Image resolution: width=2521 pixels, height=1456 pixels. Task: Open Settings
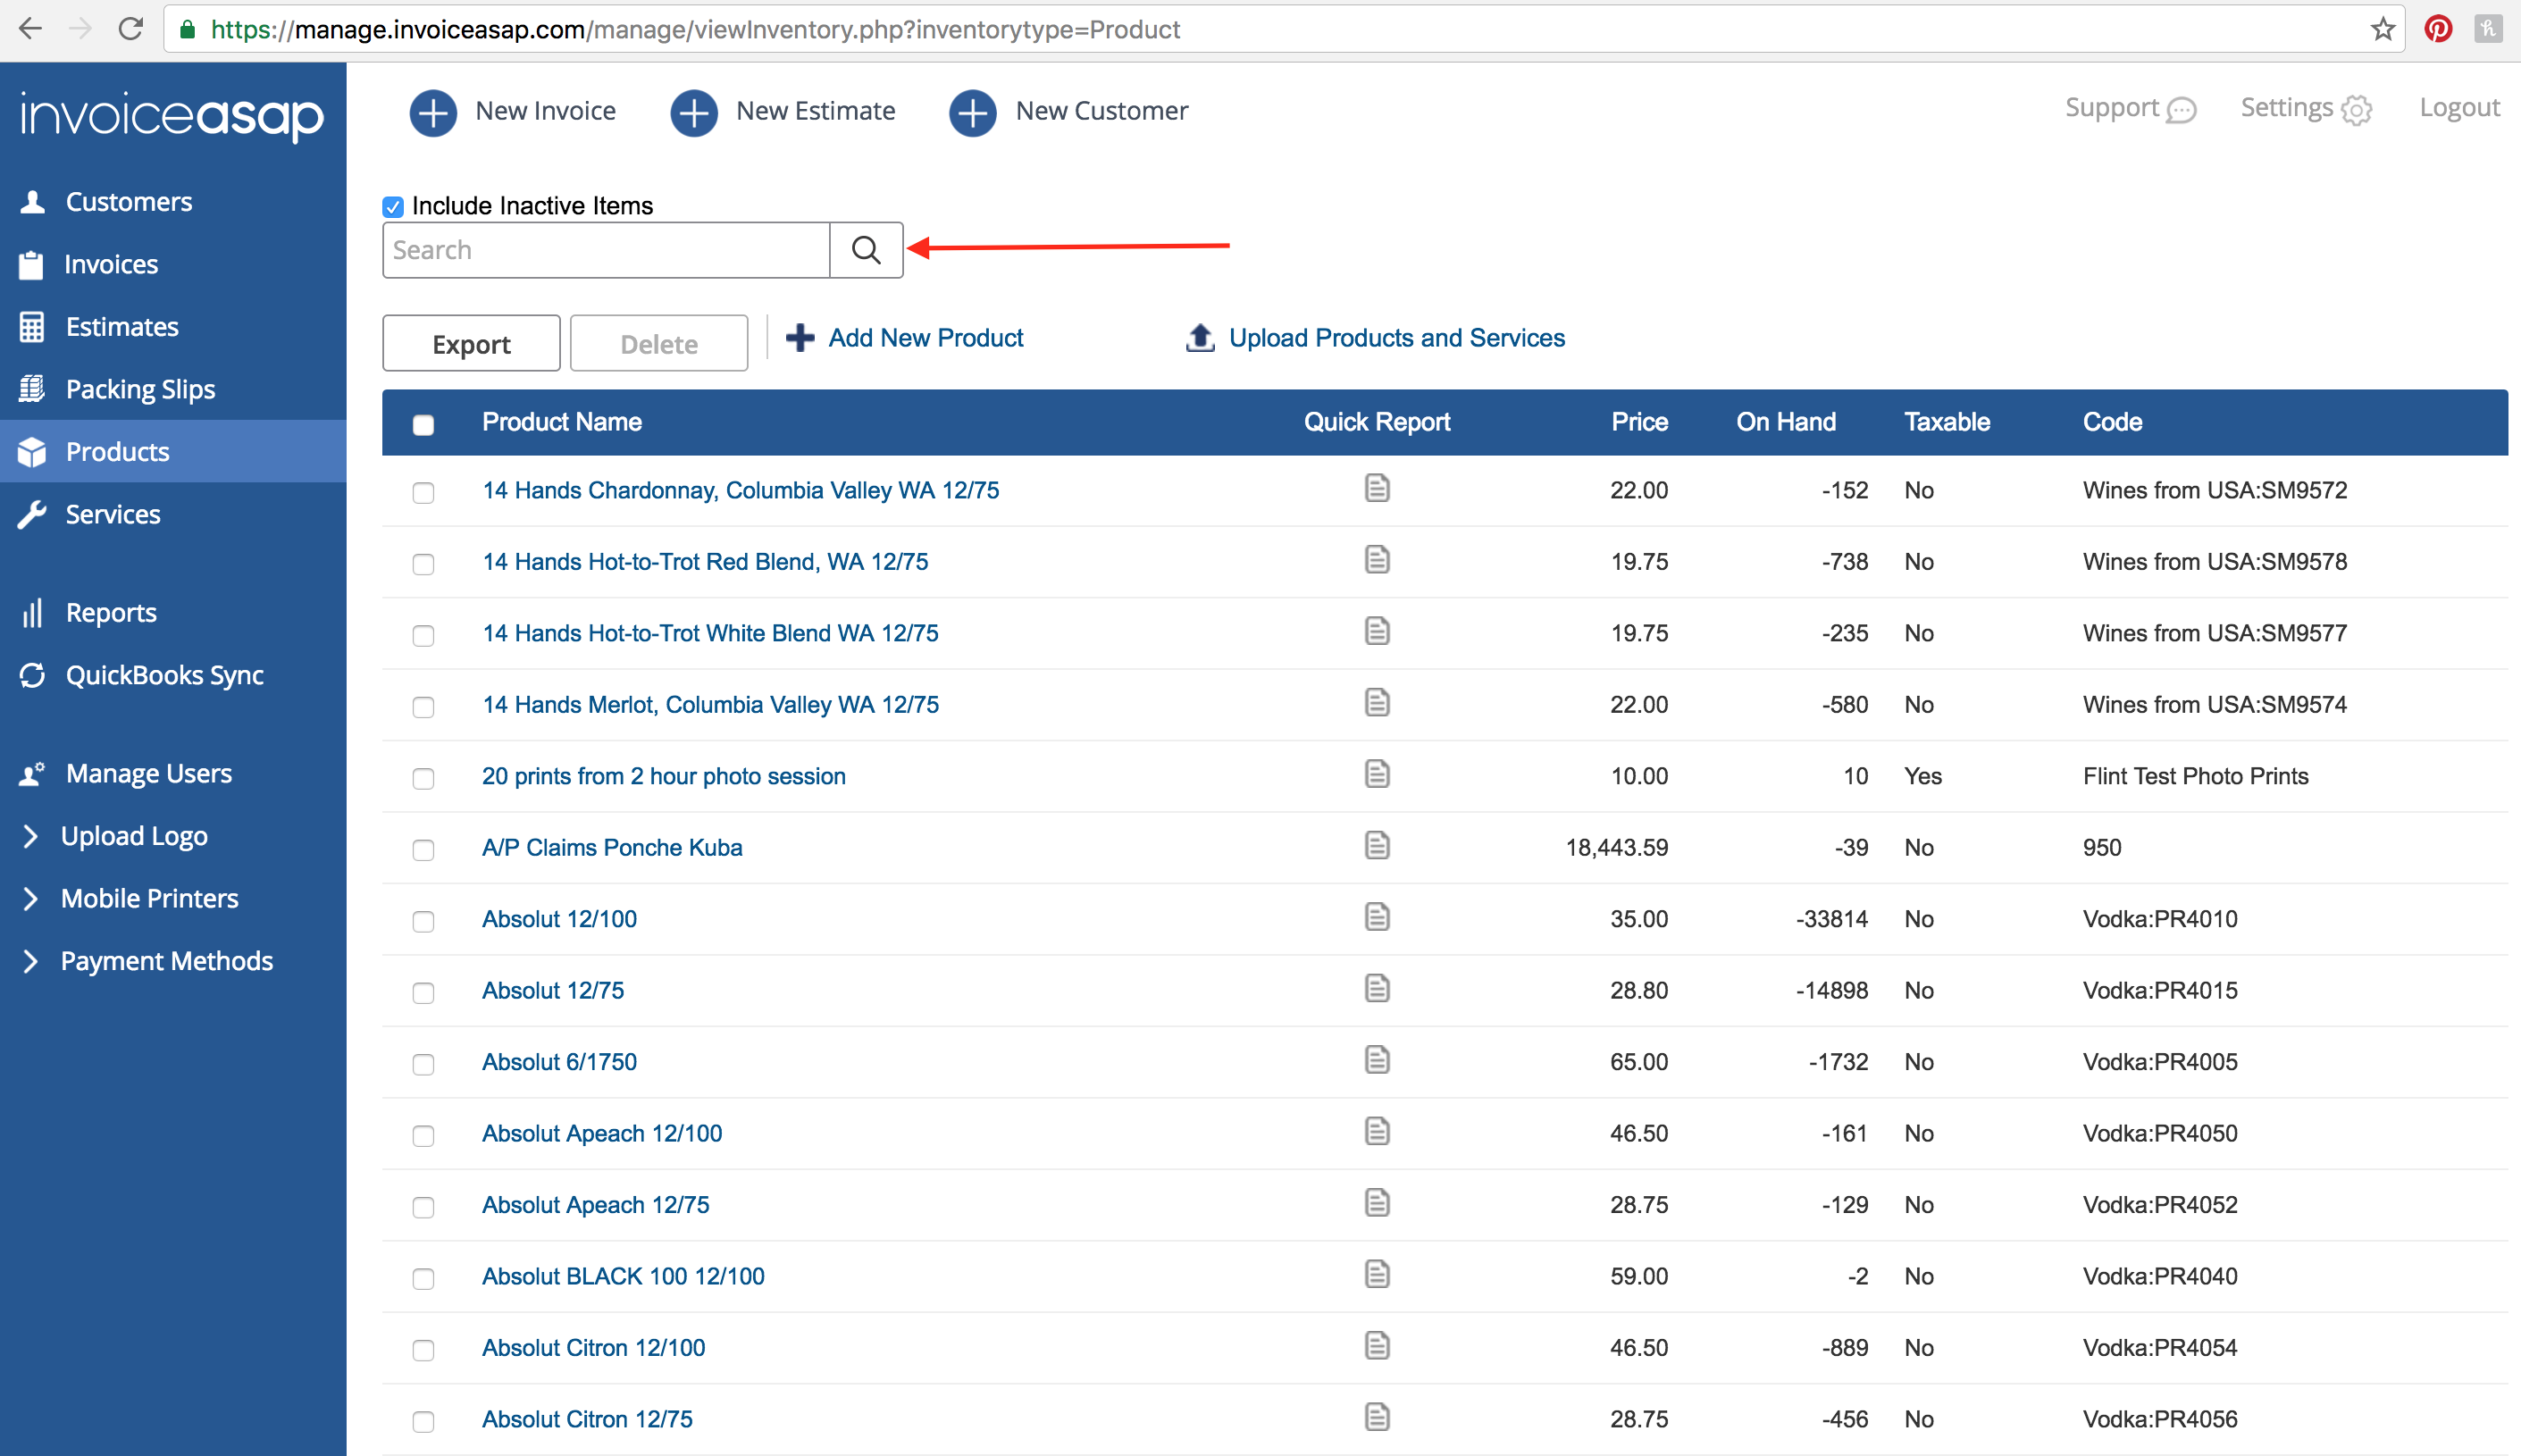pyautogui.click(x=2306, y=108)
